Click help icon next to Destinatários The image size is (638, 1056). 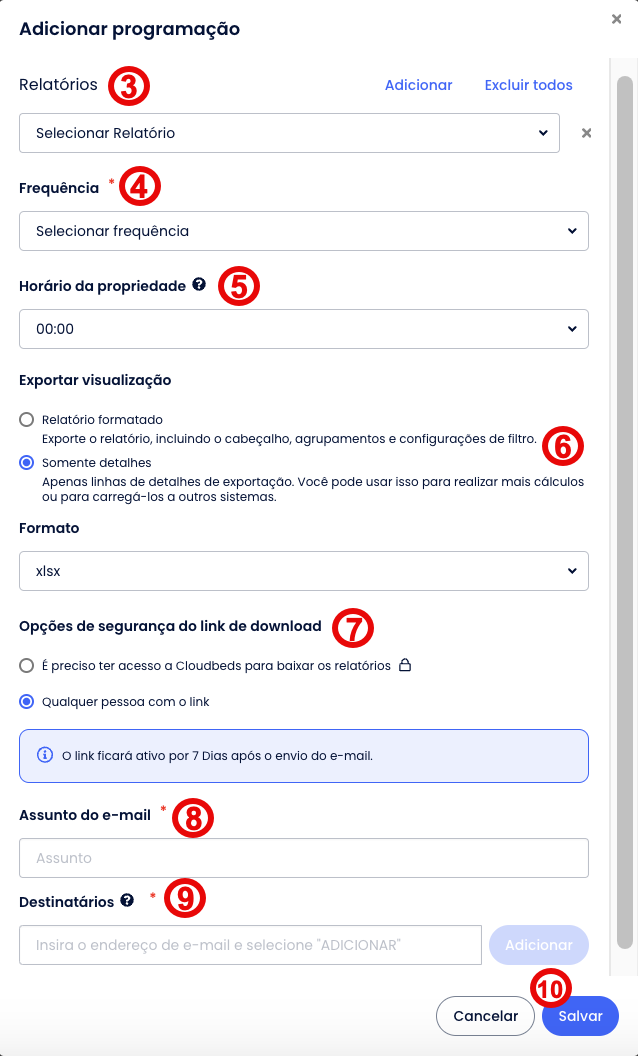pyautogui.click(x=127, y=900)
